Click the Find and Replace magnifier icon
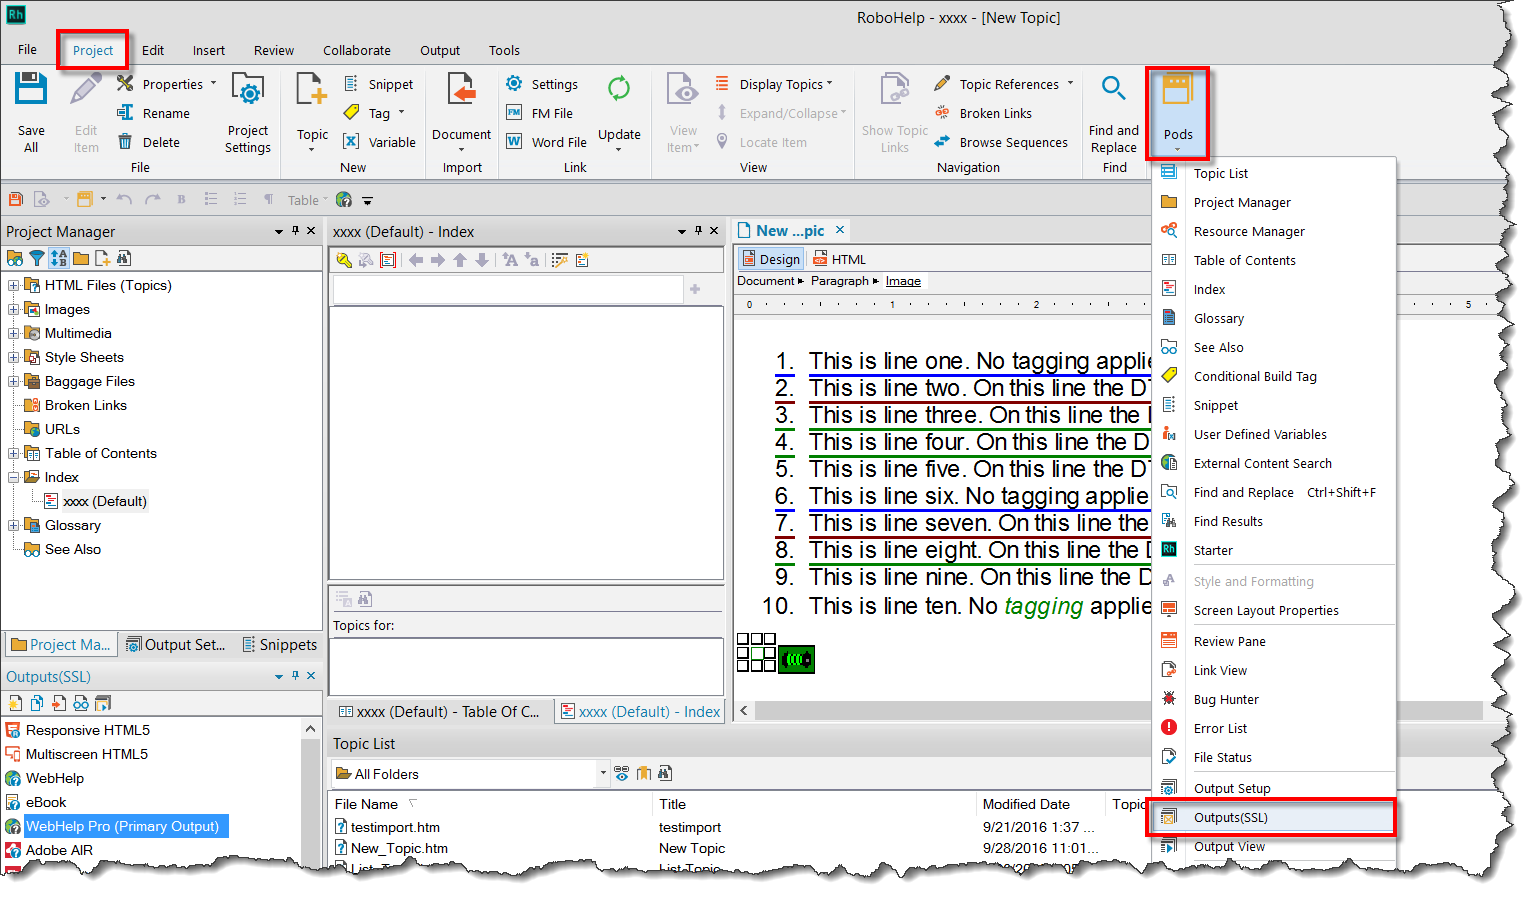This screenshot has height=900, width=1537. coord(1113,89)
